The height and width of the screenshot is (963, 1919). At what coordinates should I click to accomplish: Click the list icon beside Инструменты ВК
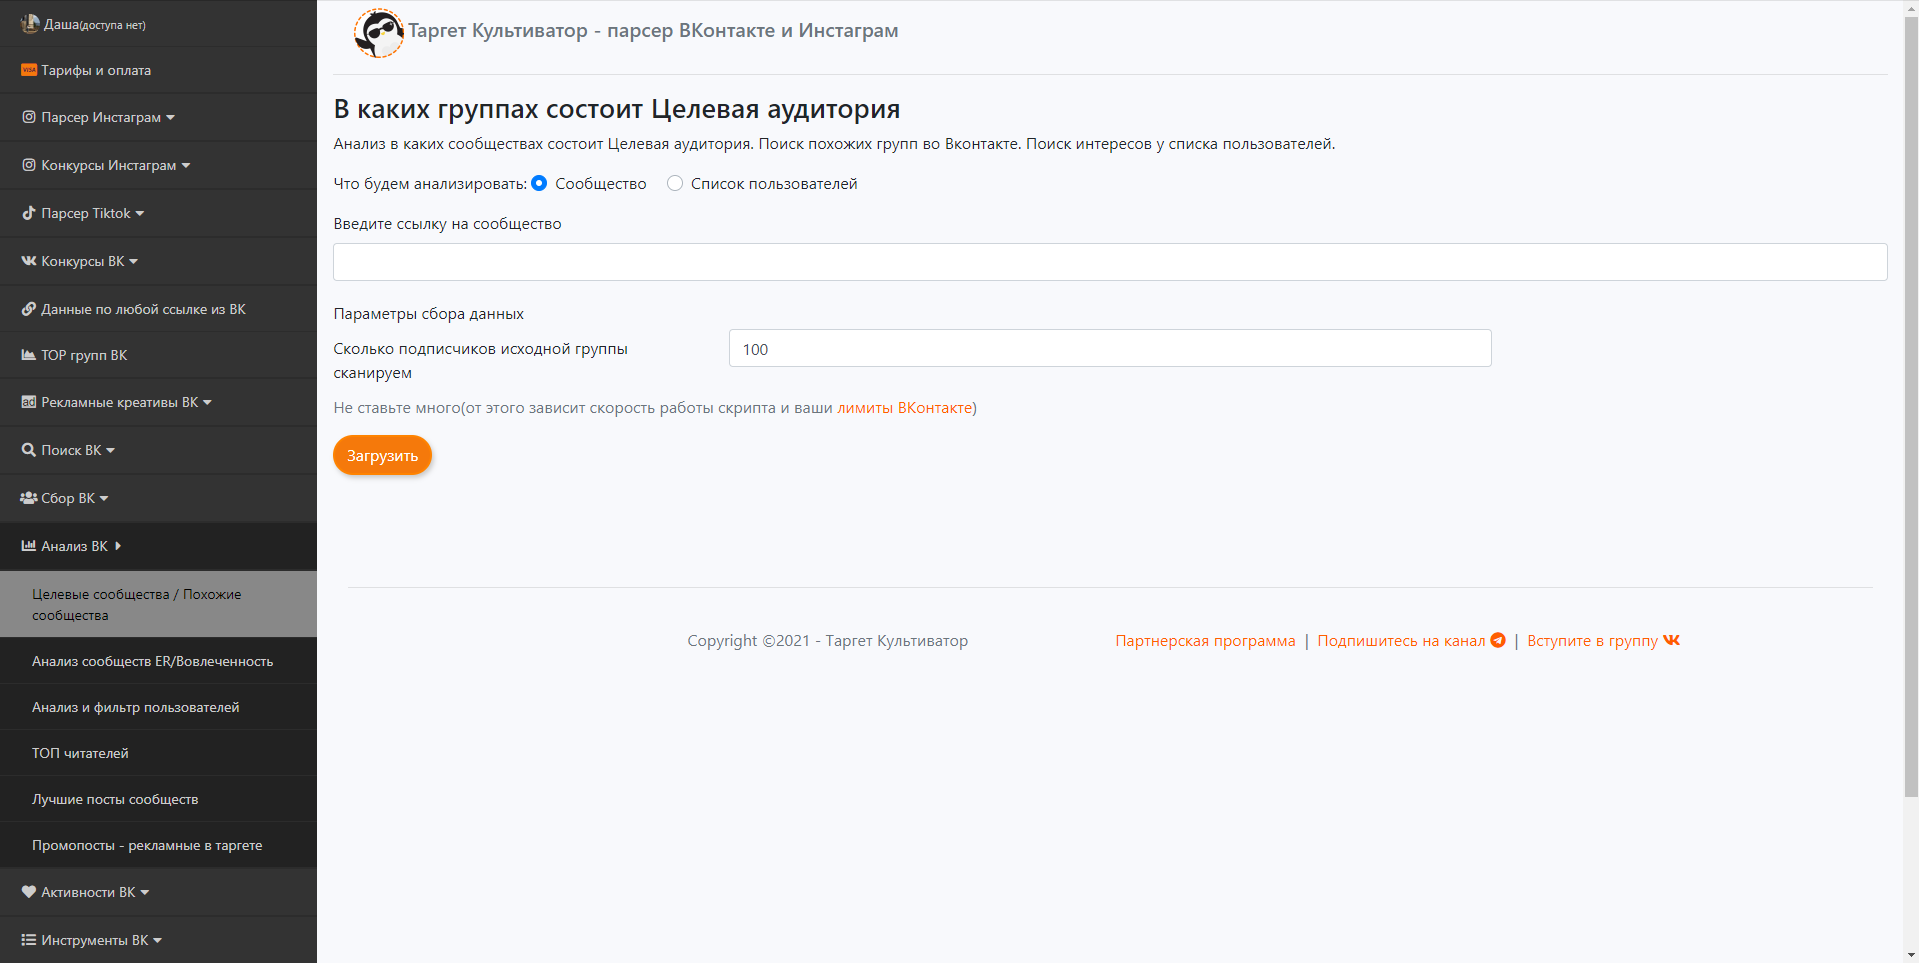[x=29, y=940]
